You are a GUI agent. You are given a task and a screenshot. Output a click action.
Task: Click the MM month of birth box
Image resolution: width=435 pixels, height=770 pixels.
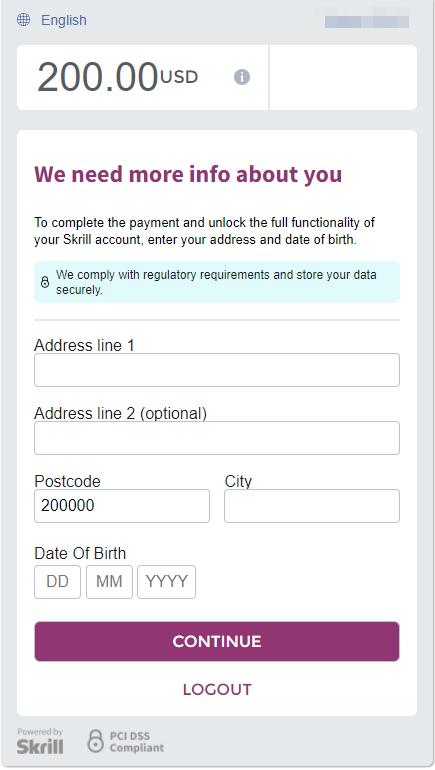109,582
